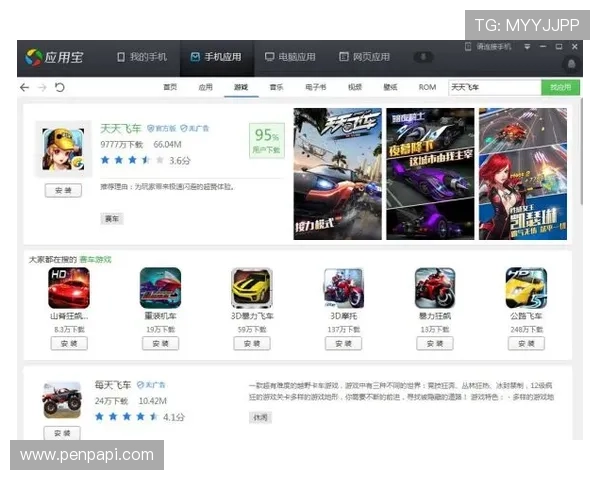The image size is (600, 480).
Task: Open 我的手机 tab
Action: pos(142,57)
